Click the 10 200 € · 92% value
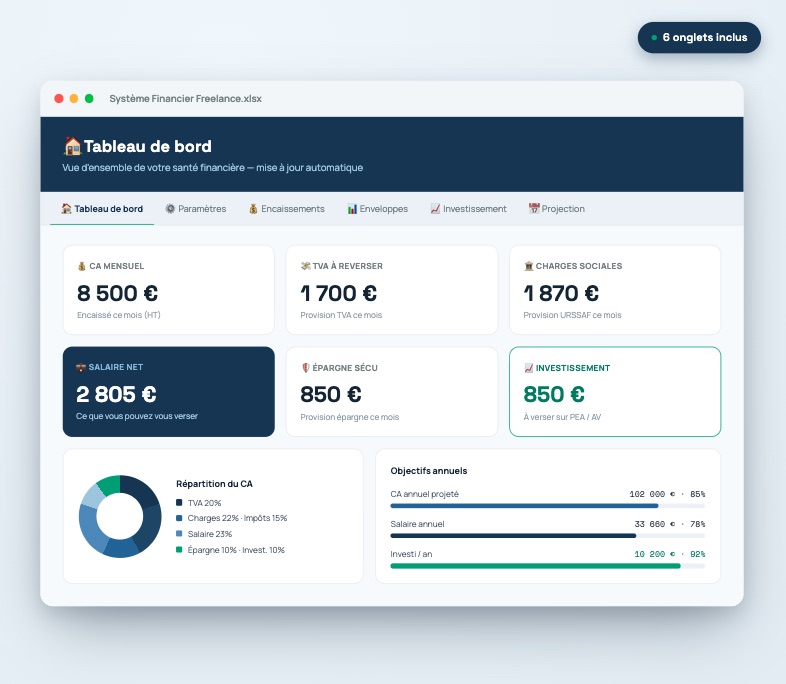Screen dimensions: 786x684 pos(669,554)
